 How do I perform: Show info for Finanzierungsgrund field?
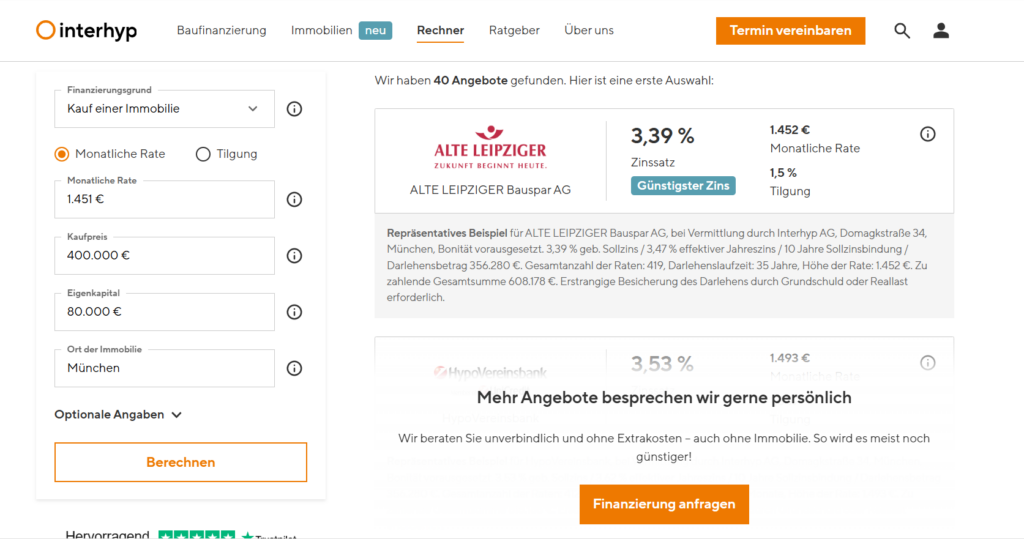tap(294, 109)
